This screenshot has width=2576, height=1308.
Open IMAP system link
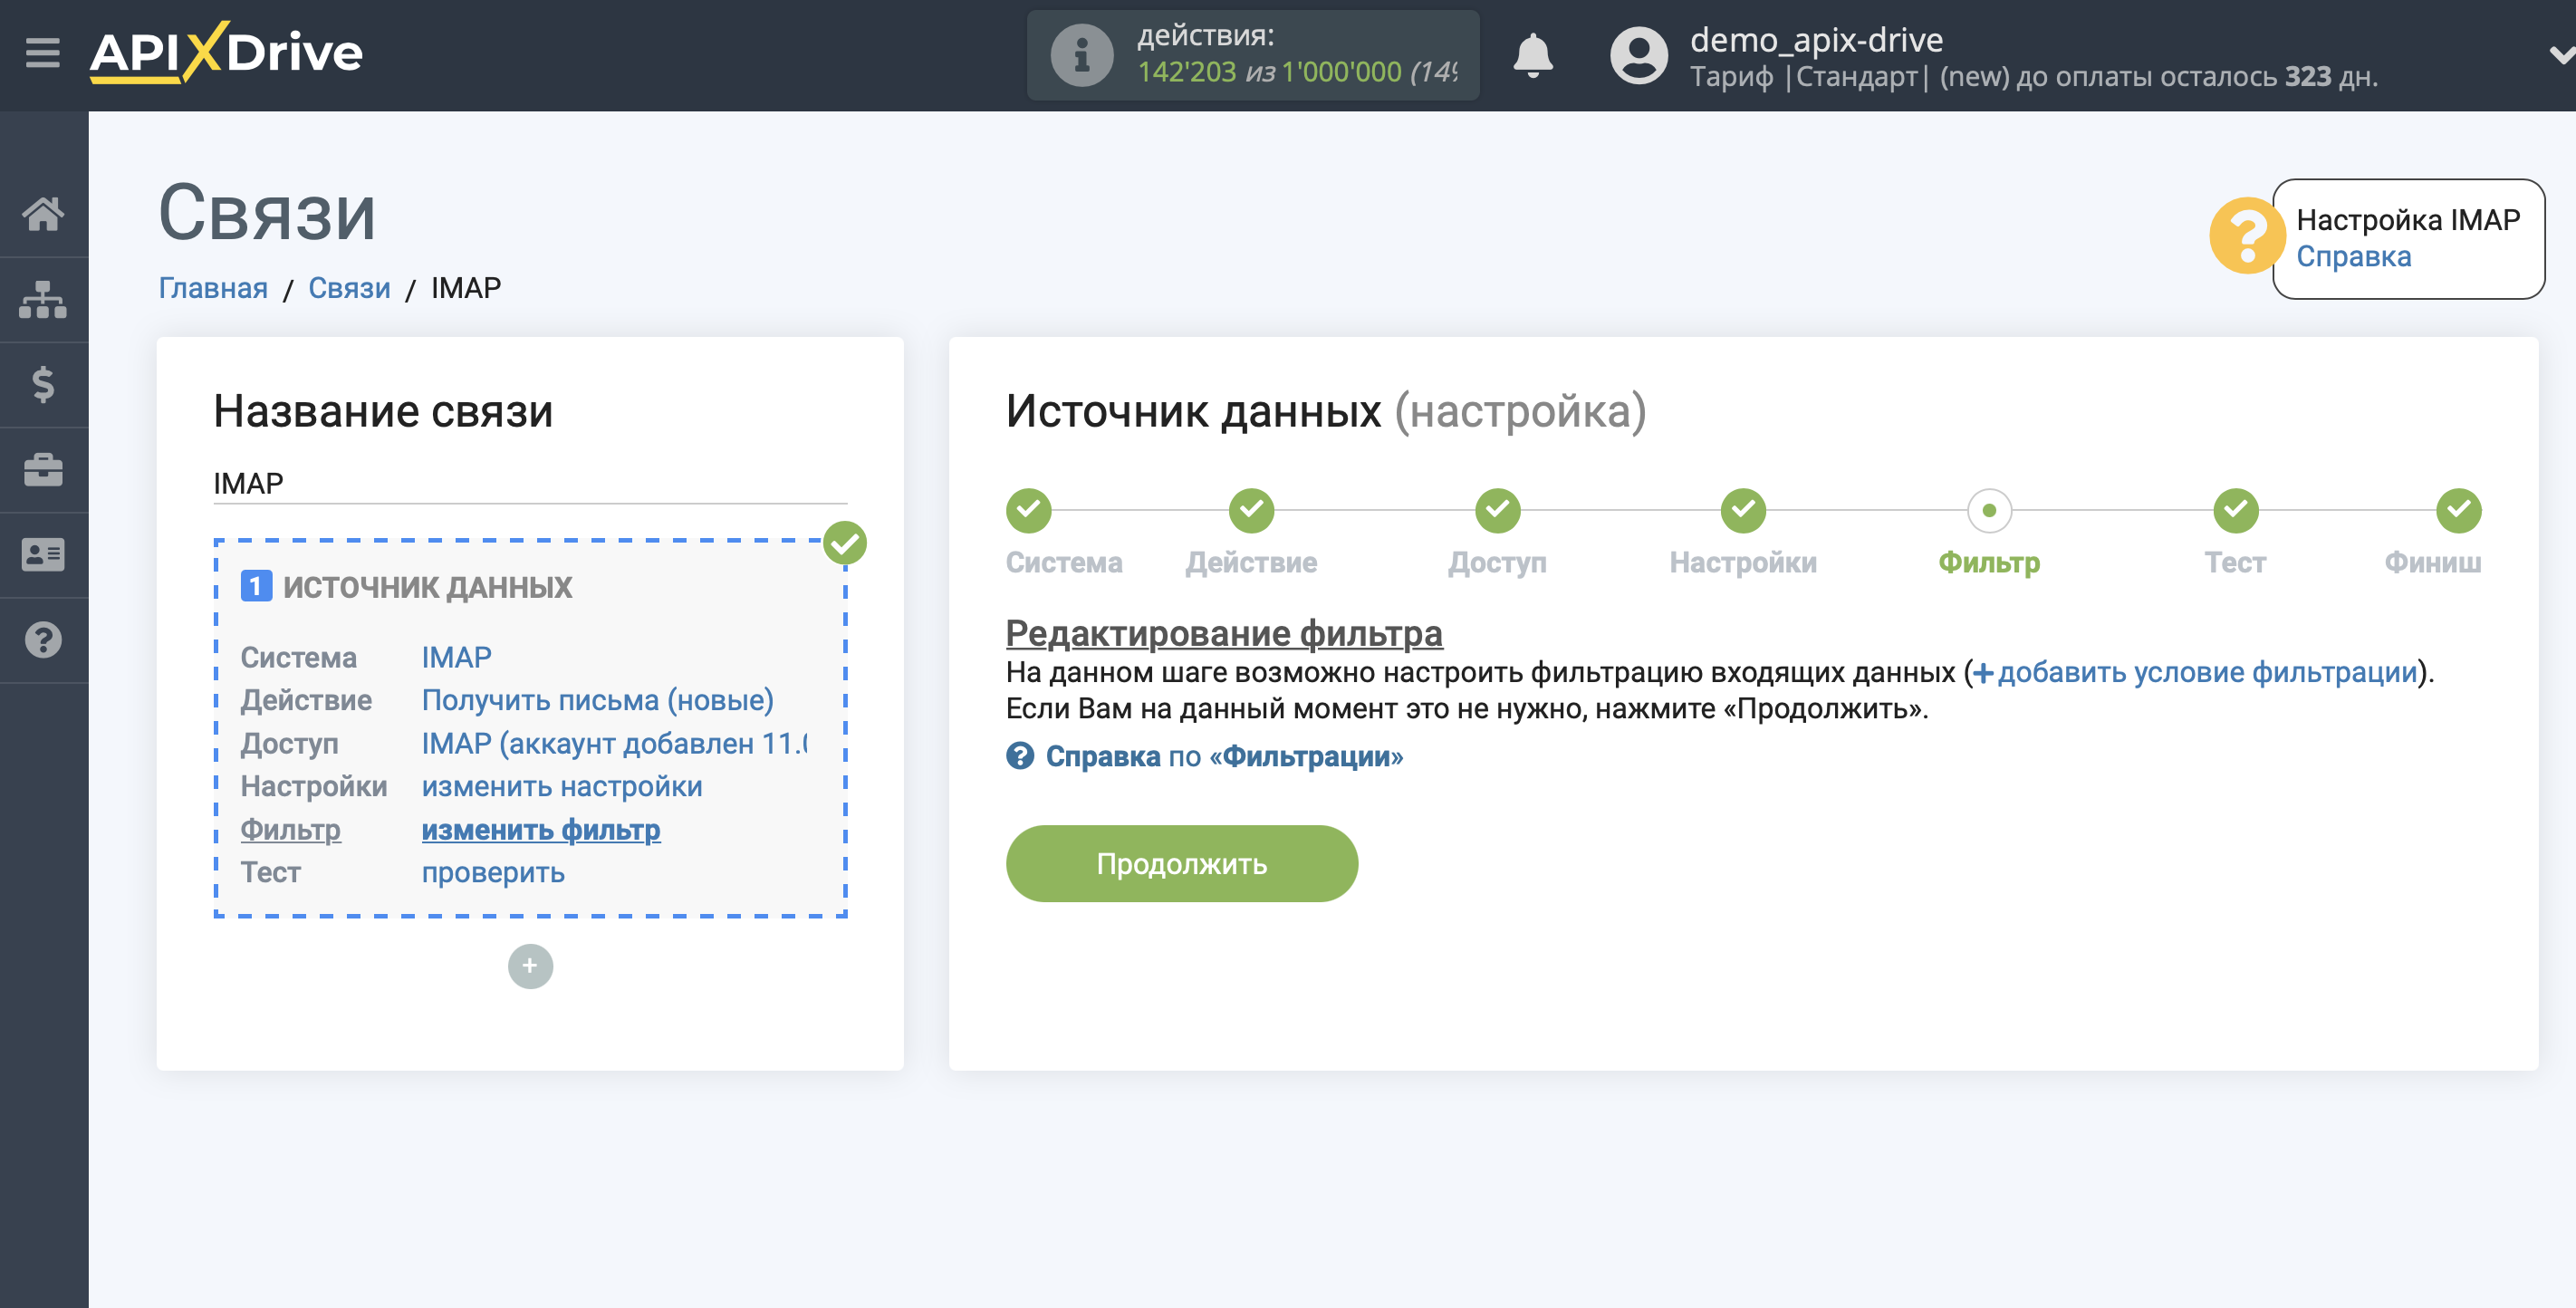456,657
